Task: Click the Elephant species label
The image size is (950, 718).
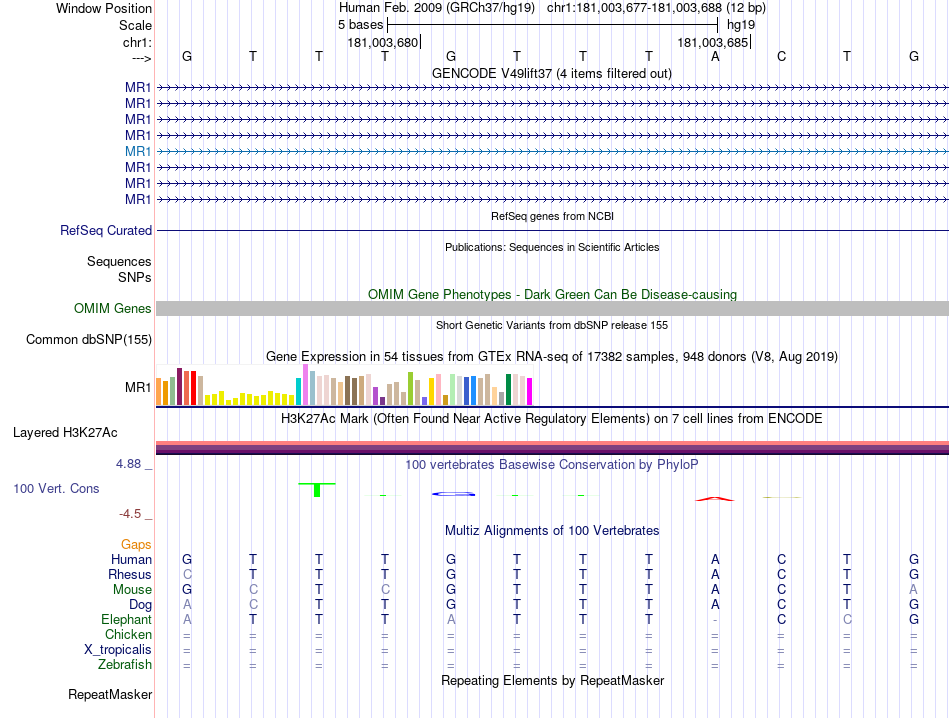Action: 126,619
